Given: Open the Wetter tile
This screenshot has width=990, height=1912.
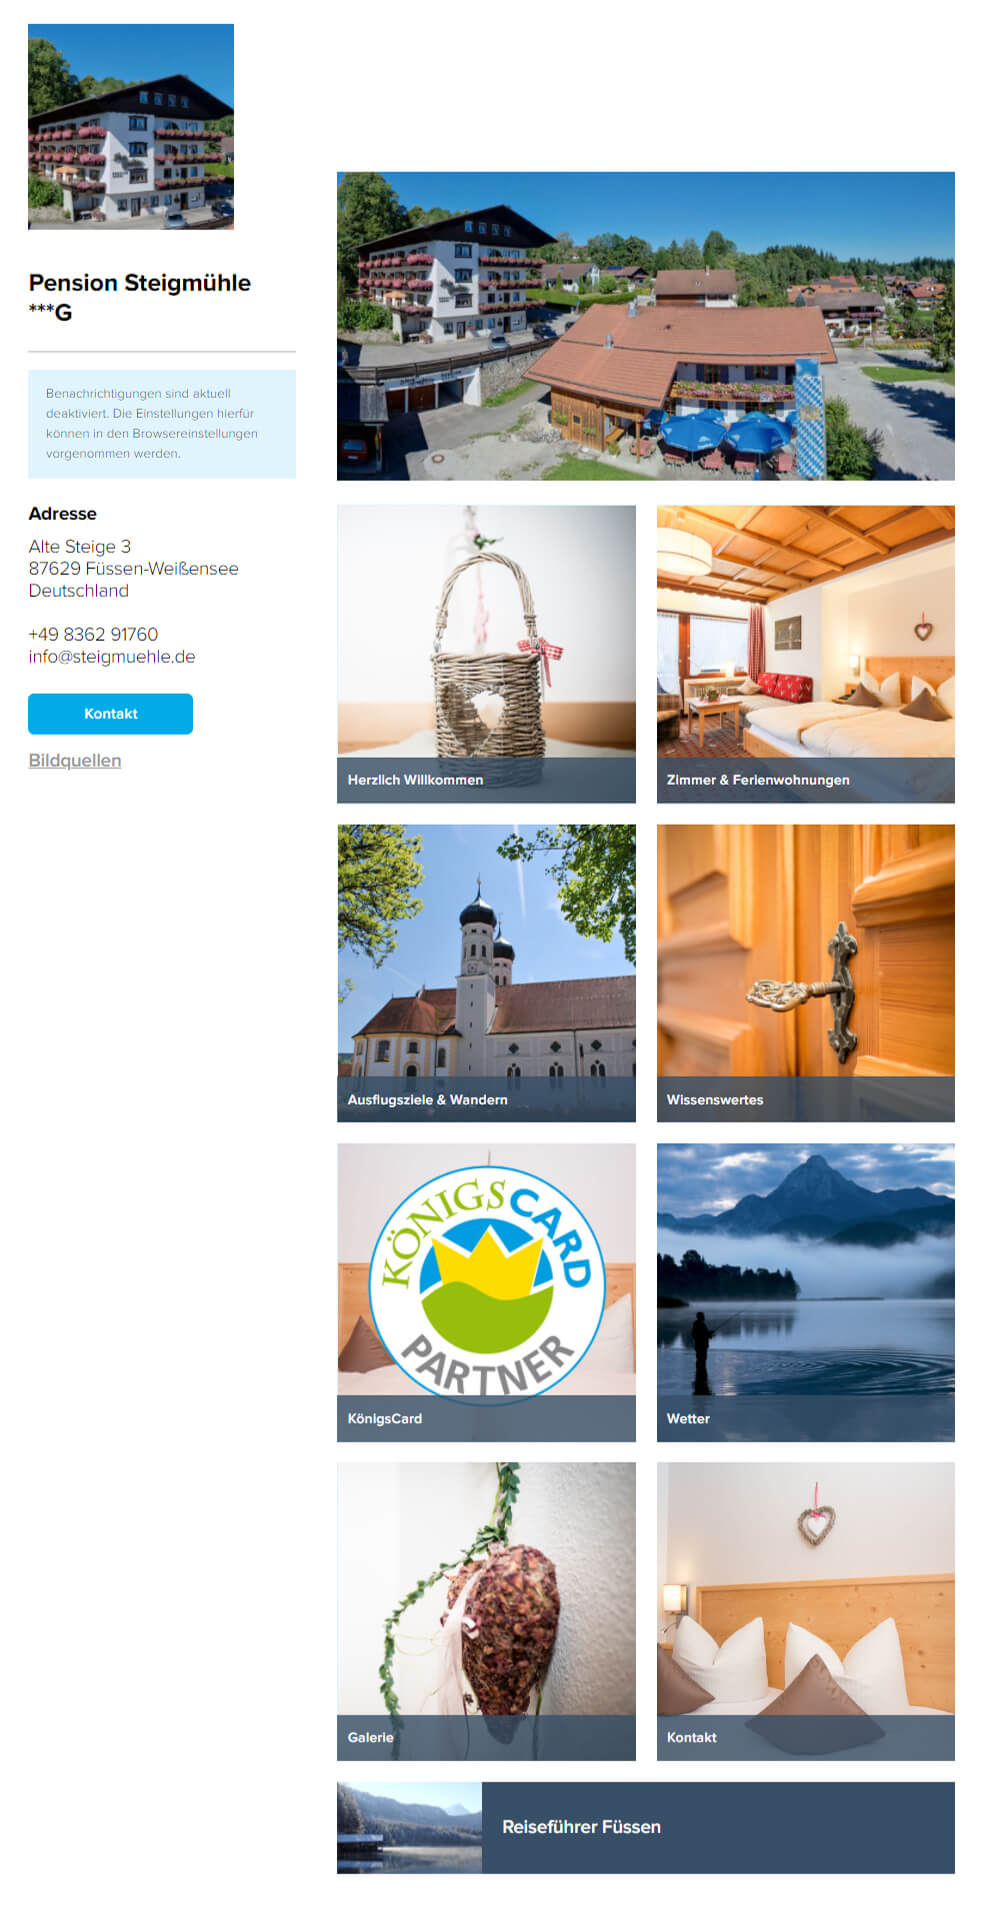Looking at the screenshot, I should tap(805, 1292).
